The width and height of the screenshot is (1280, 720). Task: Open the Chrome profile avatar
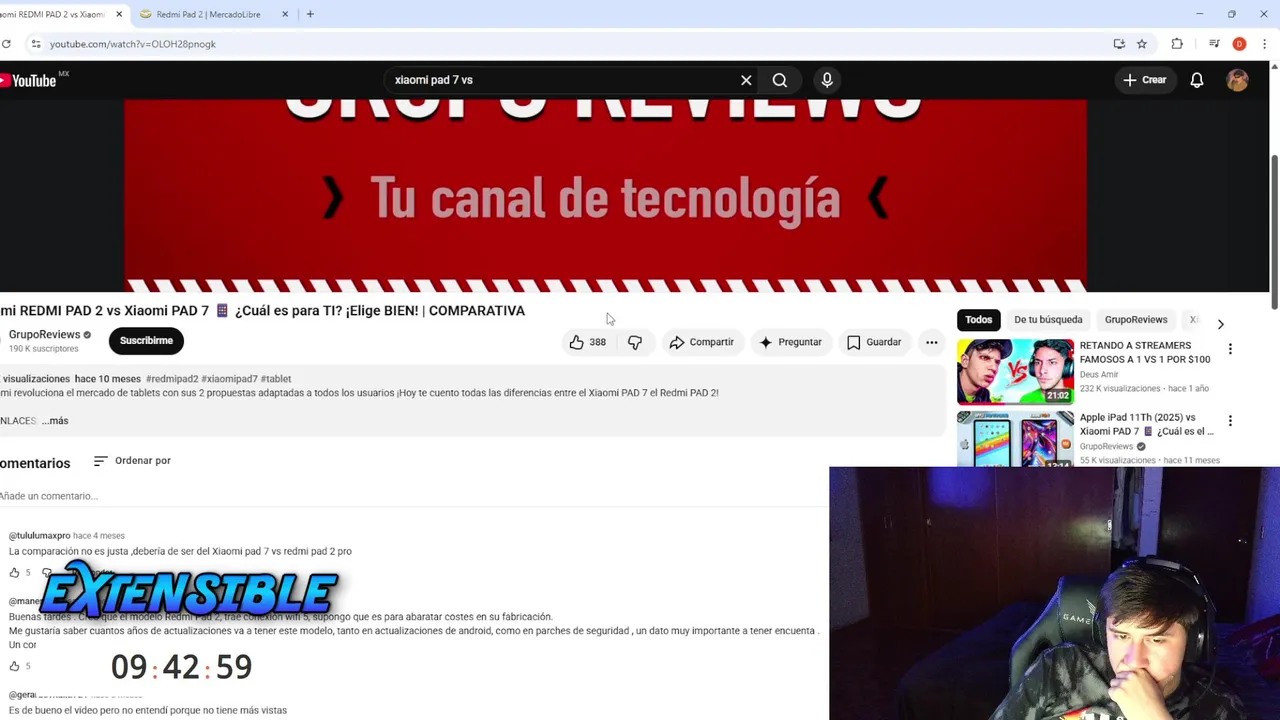pos(1239,44)
